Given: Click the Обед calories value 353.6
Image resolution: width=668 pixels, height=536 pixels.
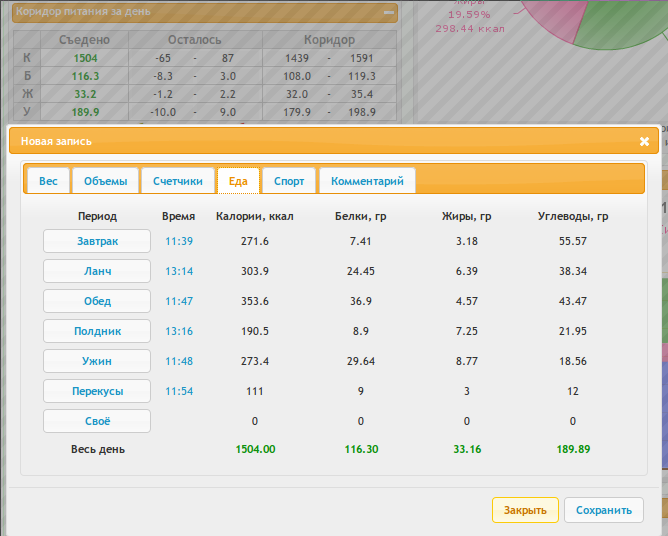Looking at the screenshot, I should (255, 301).
